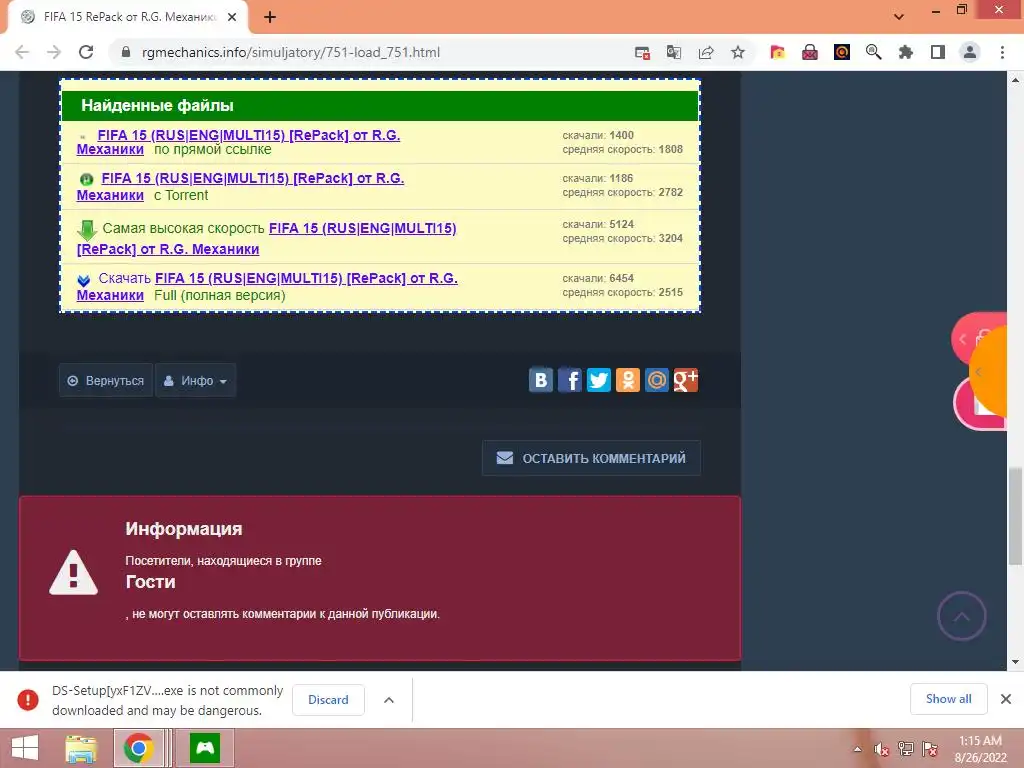Share on Google Plus icon
1024x768 pixels.
[x=686, y=380]
